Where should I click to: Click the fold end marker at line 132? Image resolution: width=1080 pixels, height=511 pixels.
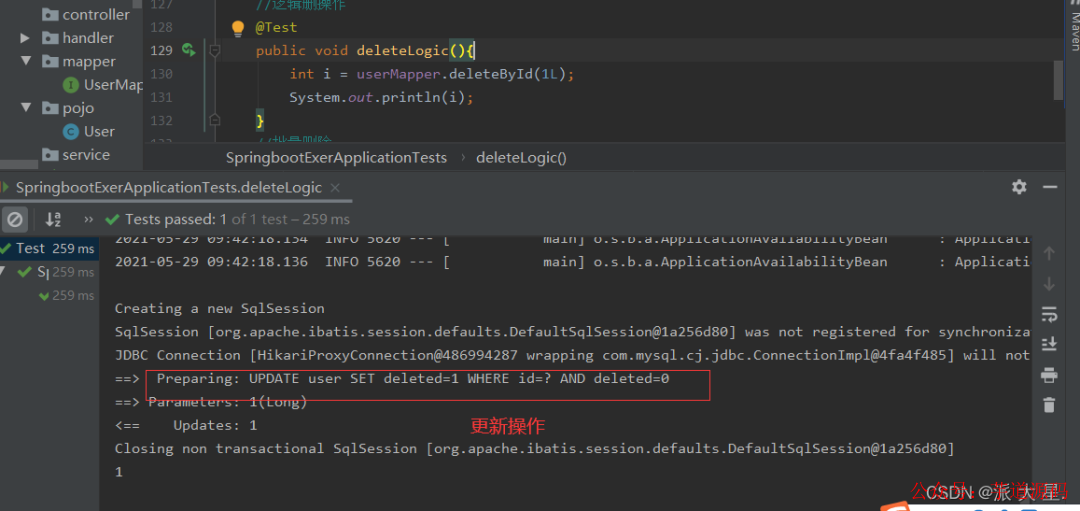tap(214, 120)
